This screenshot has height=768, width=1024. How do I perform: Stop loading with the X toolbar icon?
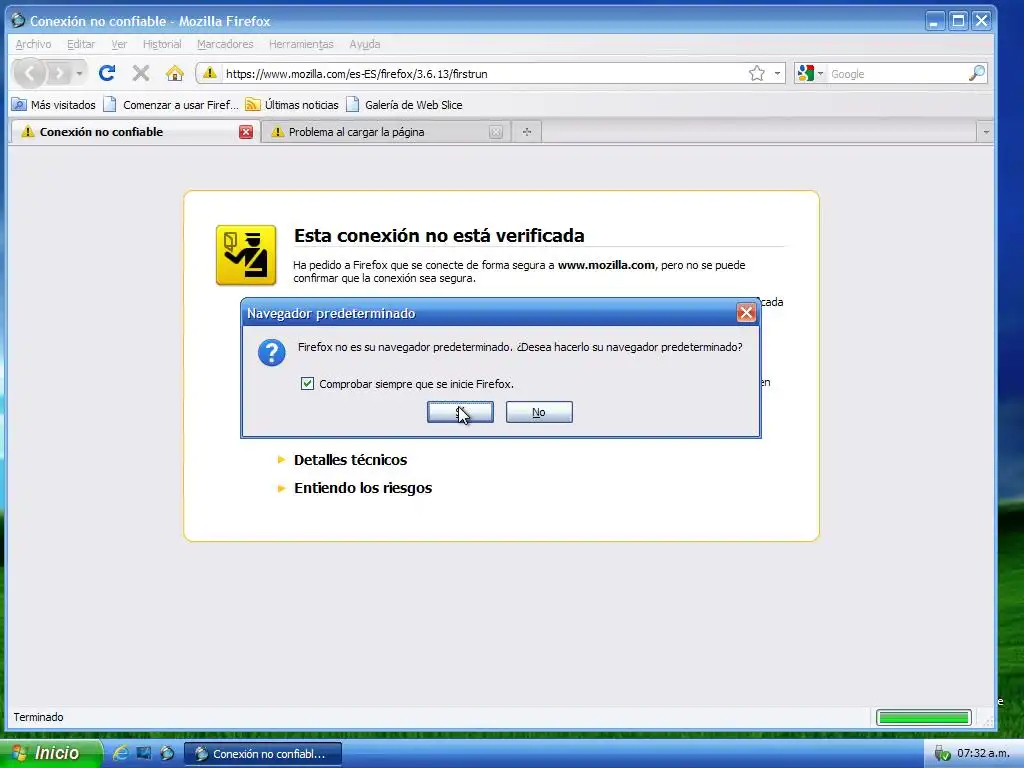coord(140,73)
